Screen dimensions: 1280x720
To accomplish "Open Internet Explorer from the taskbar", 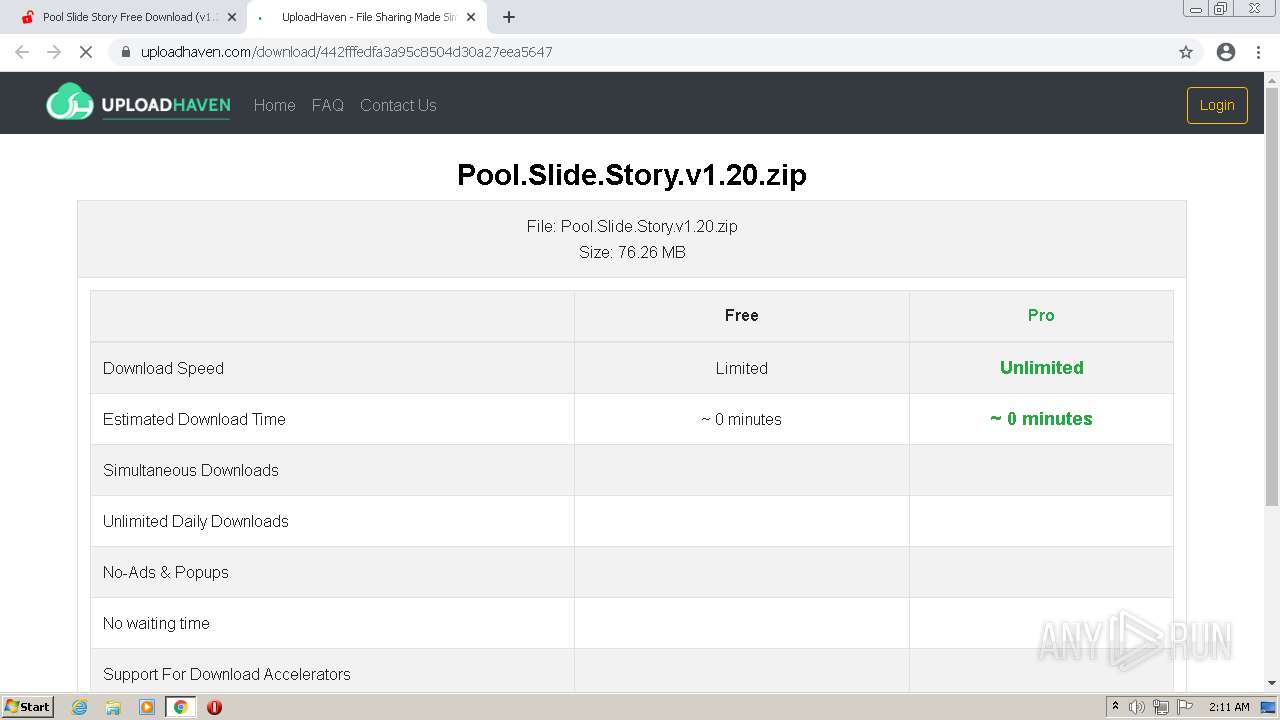I will (80, 707).
